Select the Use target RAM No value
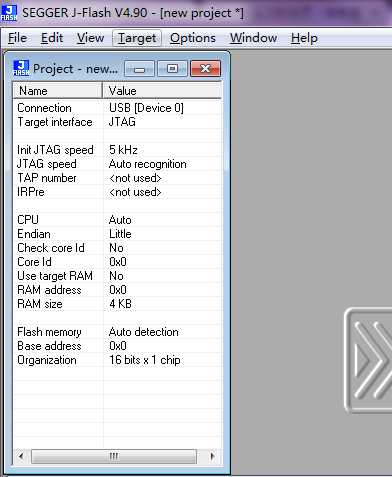 coord(116,276)
